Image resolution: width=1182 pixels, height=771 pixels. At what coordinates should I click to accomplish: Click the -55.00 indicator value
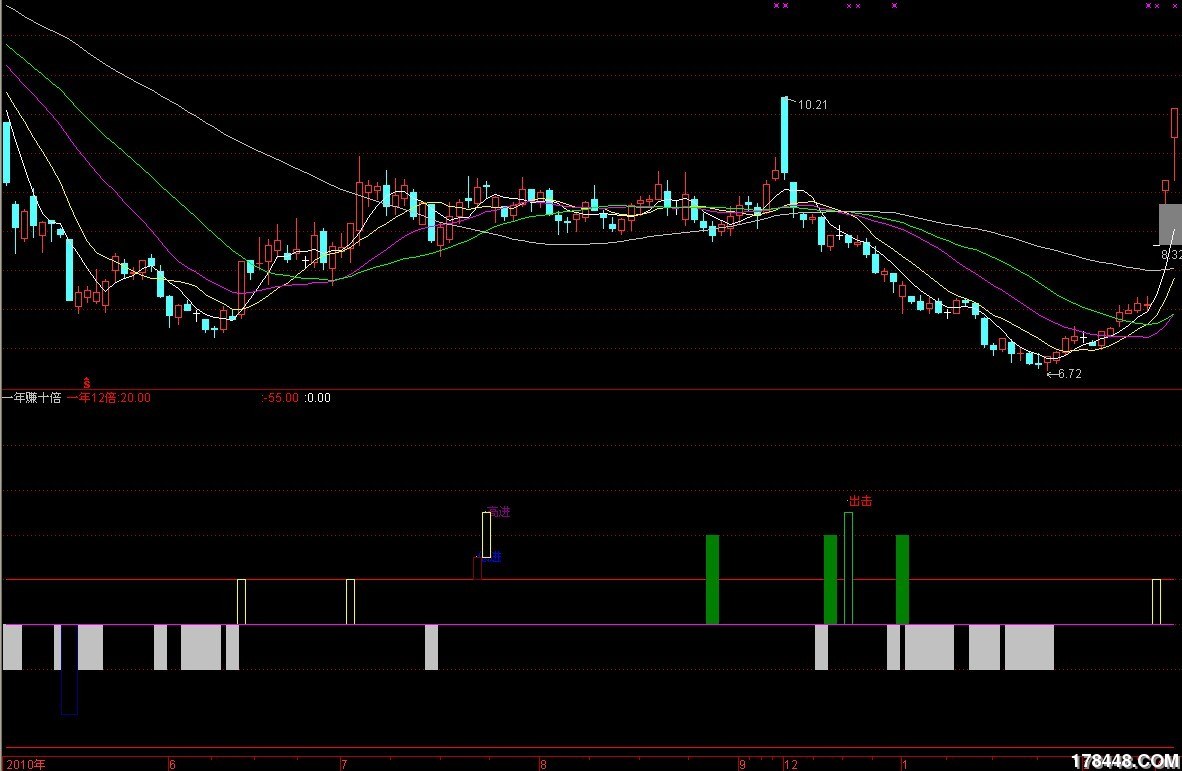[281, 398]
